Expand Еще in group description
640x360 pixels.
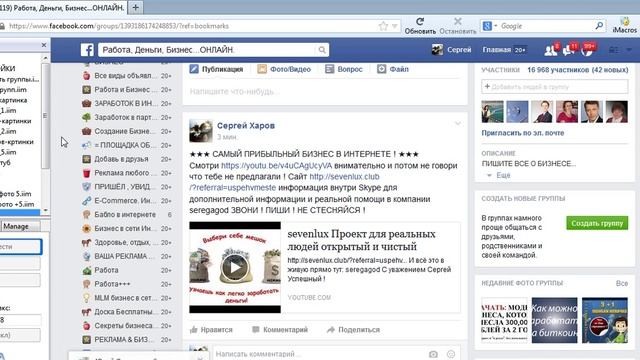[x=503, y=175]
